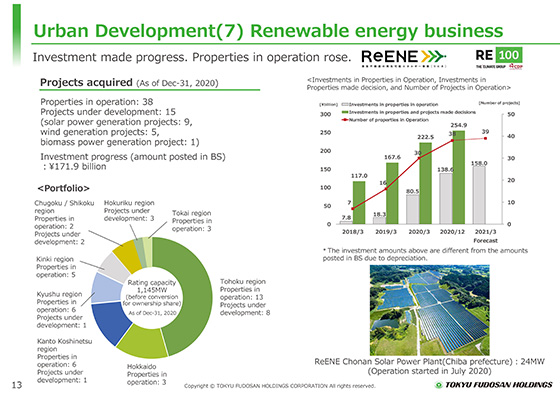Click the 158.0 gray forecast bar
The image size is (560, 396).
(479, 195)
